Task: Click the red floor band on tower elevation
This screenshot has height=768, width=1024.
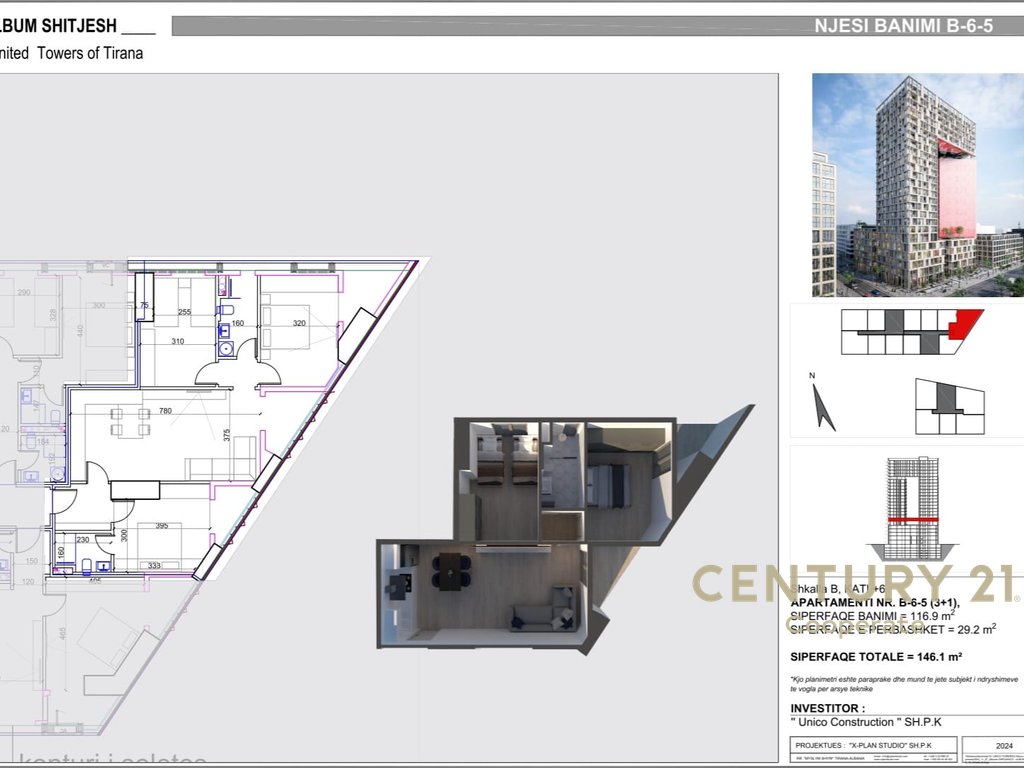Action: [x=908, y=520]
